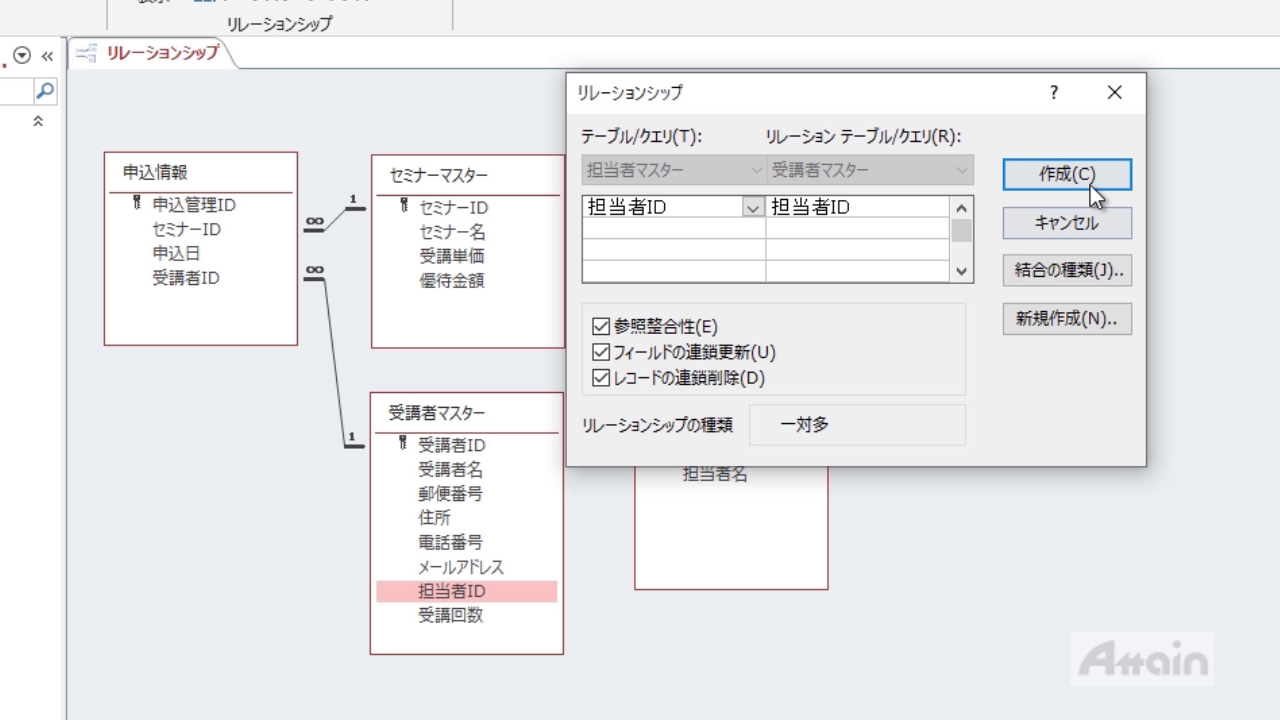The width and height of the screenshot is (1280, 720).
Task: Expand the 担当者ID field dropdown arrow
Action: 753,207
